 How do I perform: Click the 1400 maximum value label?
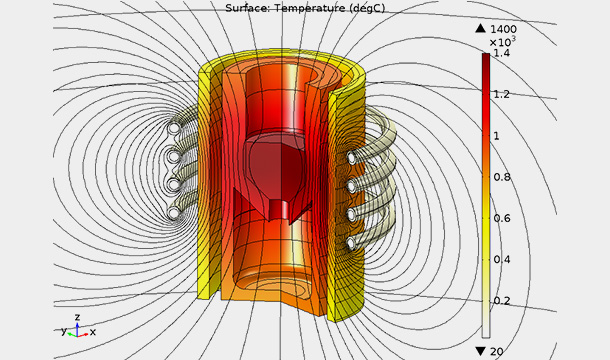(503, 29)
